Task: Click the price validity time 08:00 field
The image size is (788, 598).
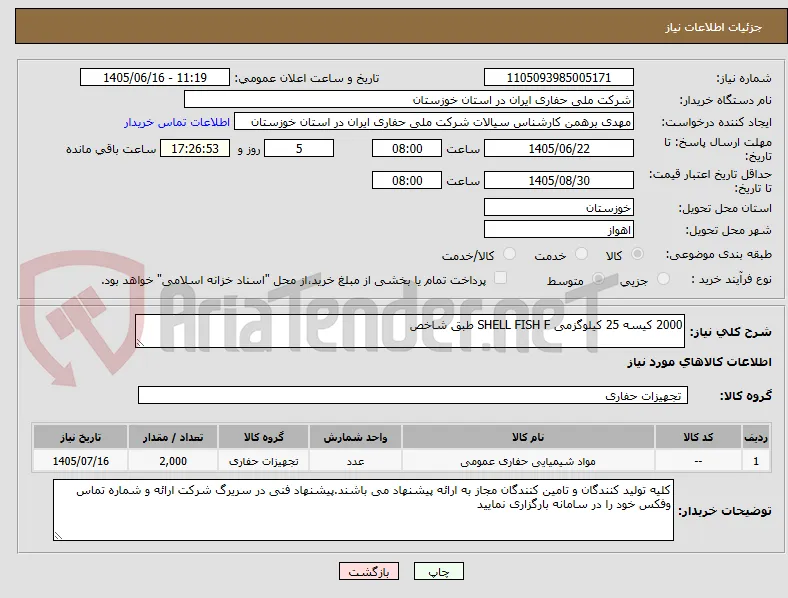Action: tap(407, 180)
